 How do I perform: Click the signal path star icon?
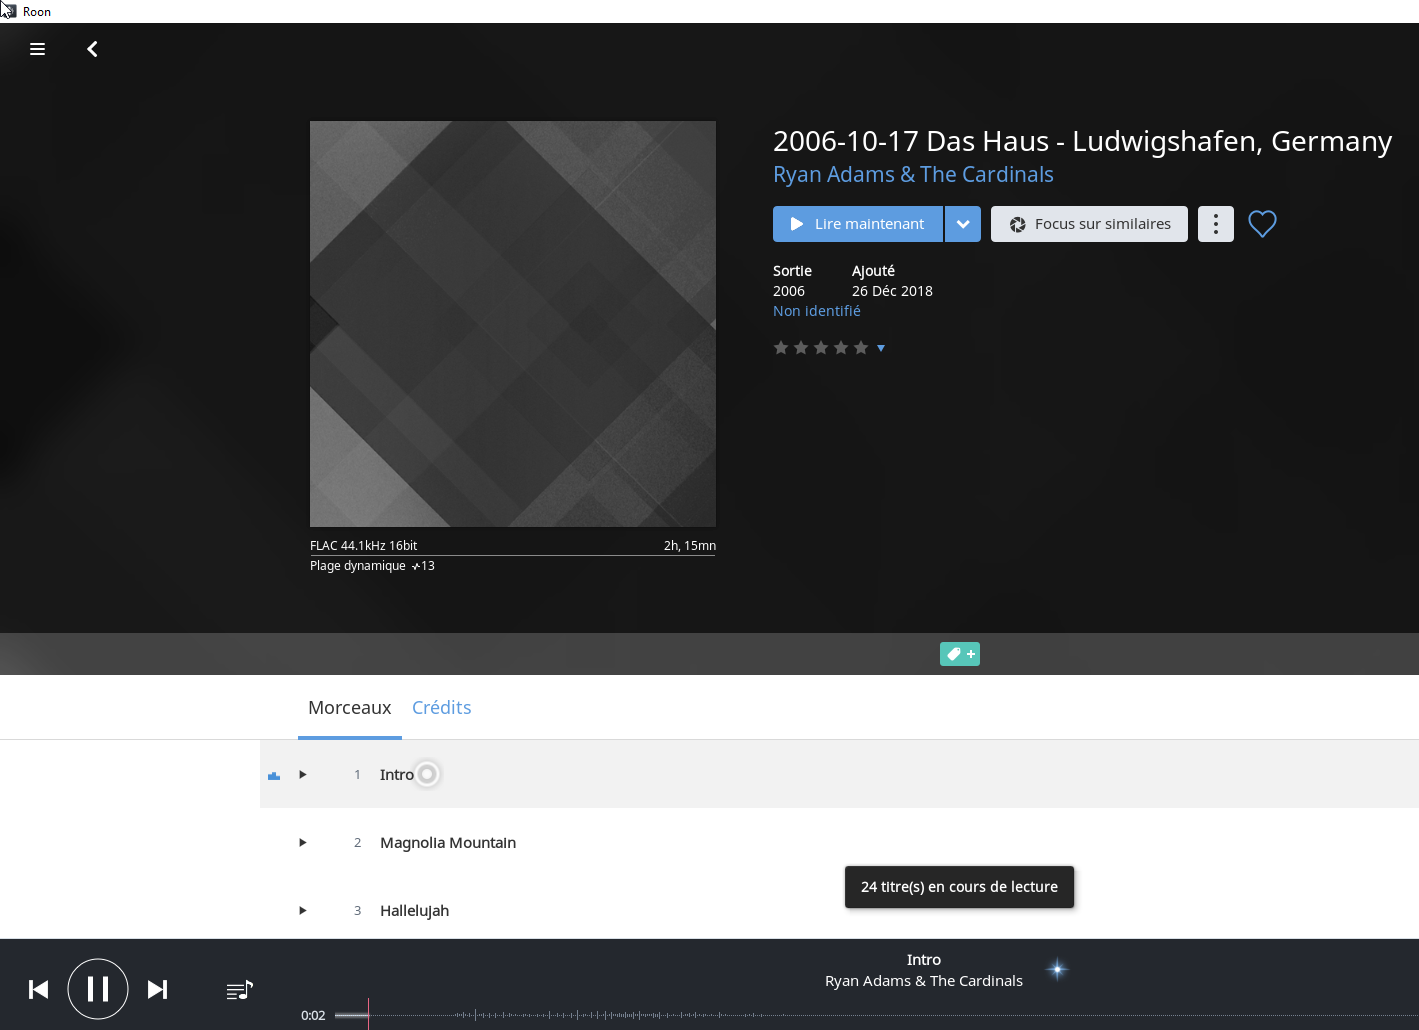coord(1057,969)
